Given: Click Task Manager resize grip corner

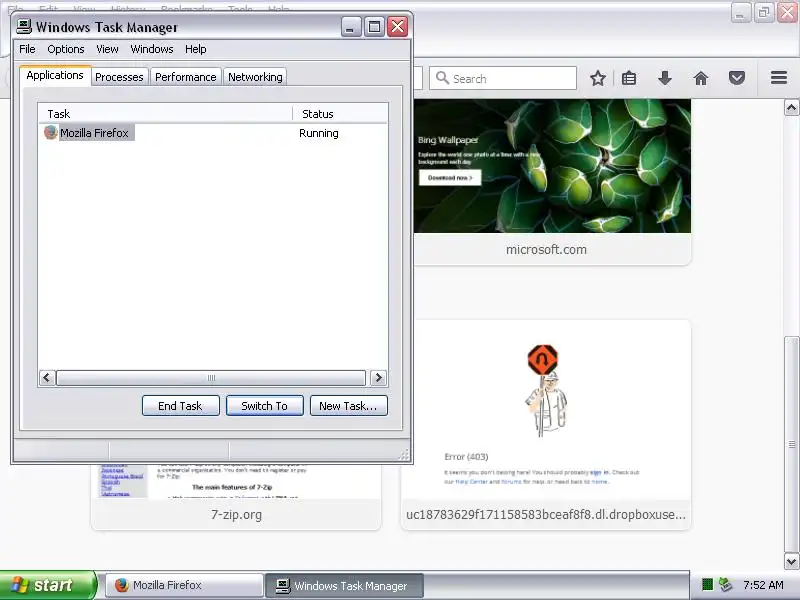Looking at the screenshot, I should [404, 455].
